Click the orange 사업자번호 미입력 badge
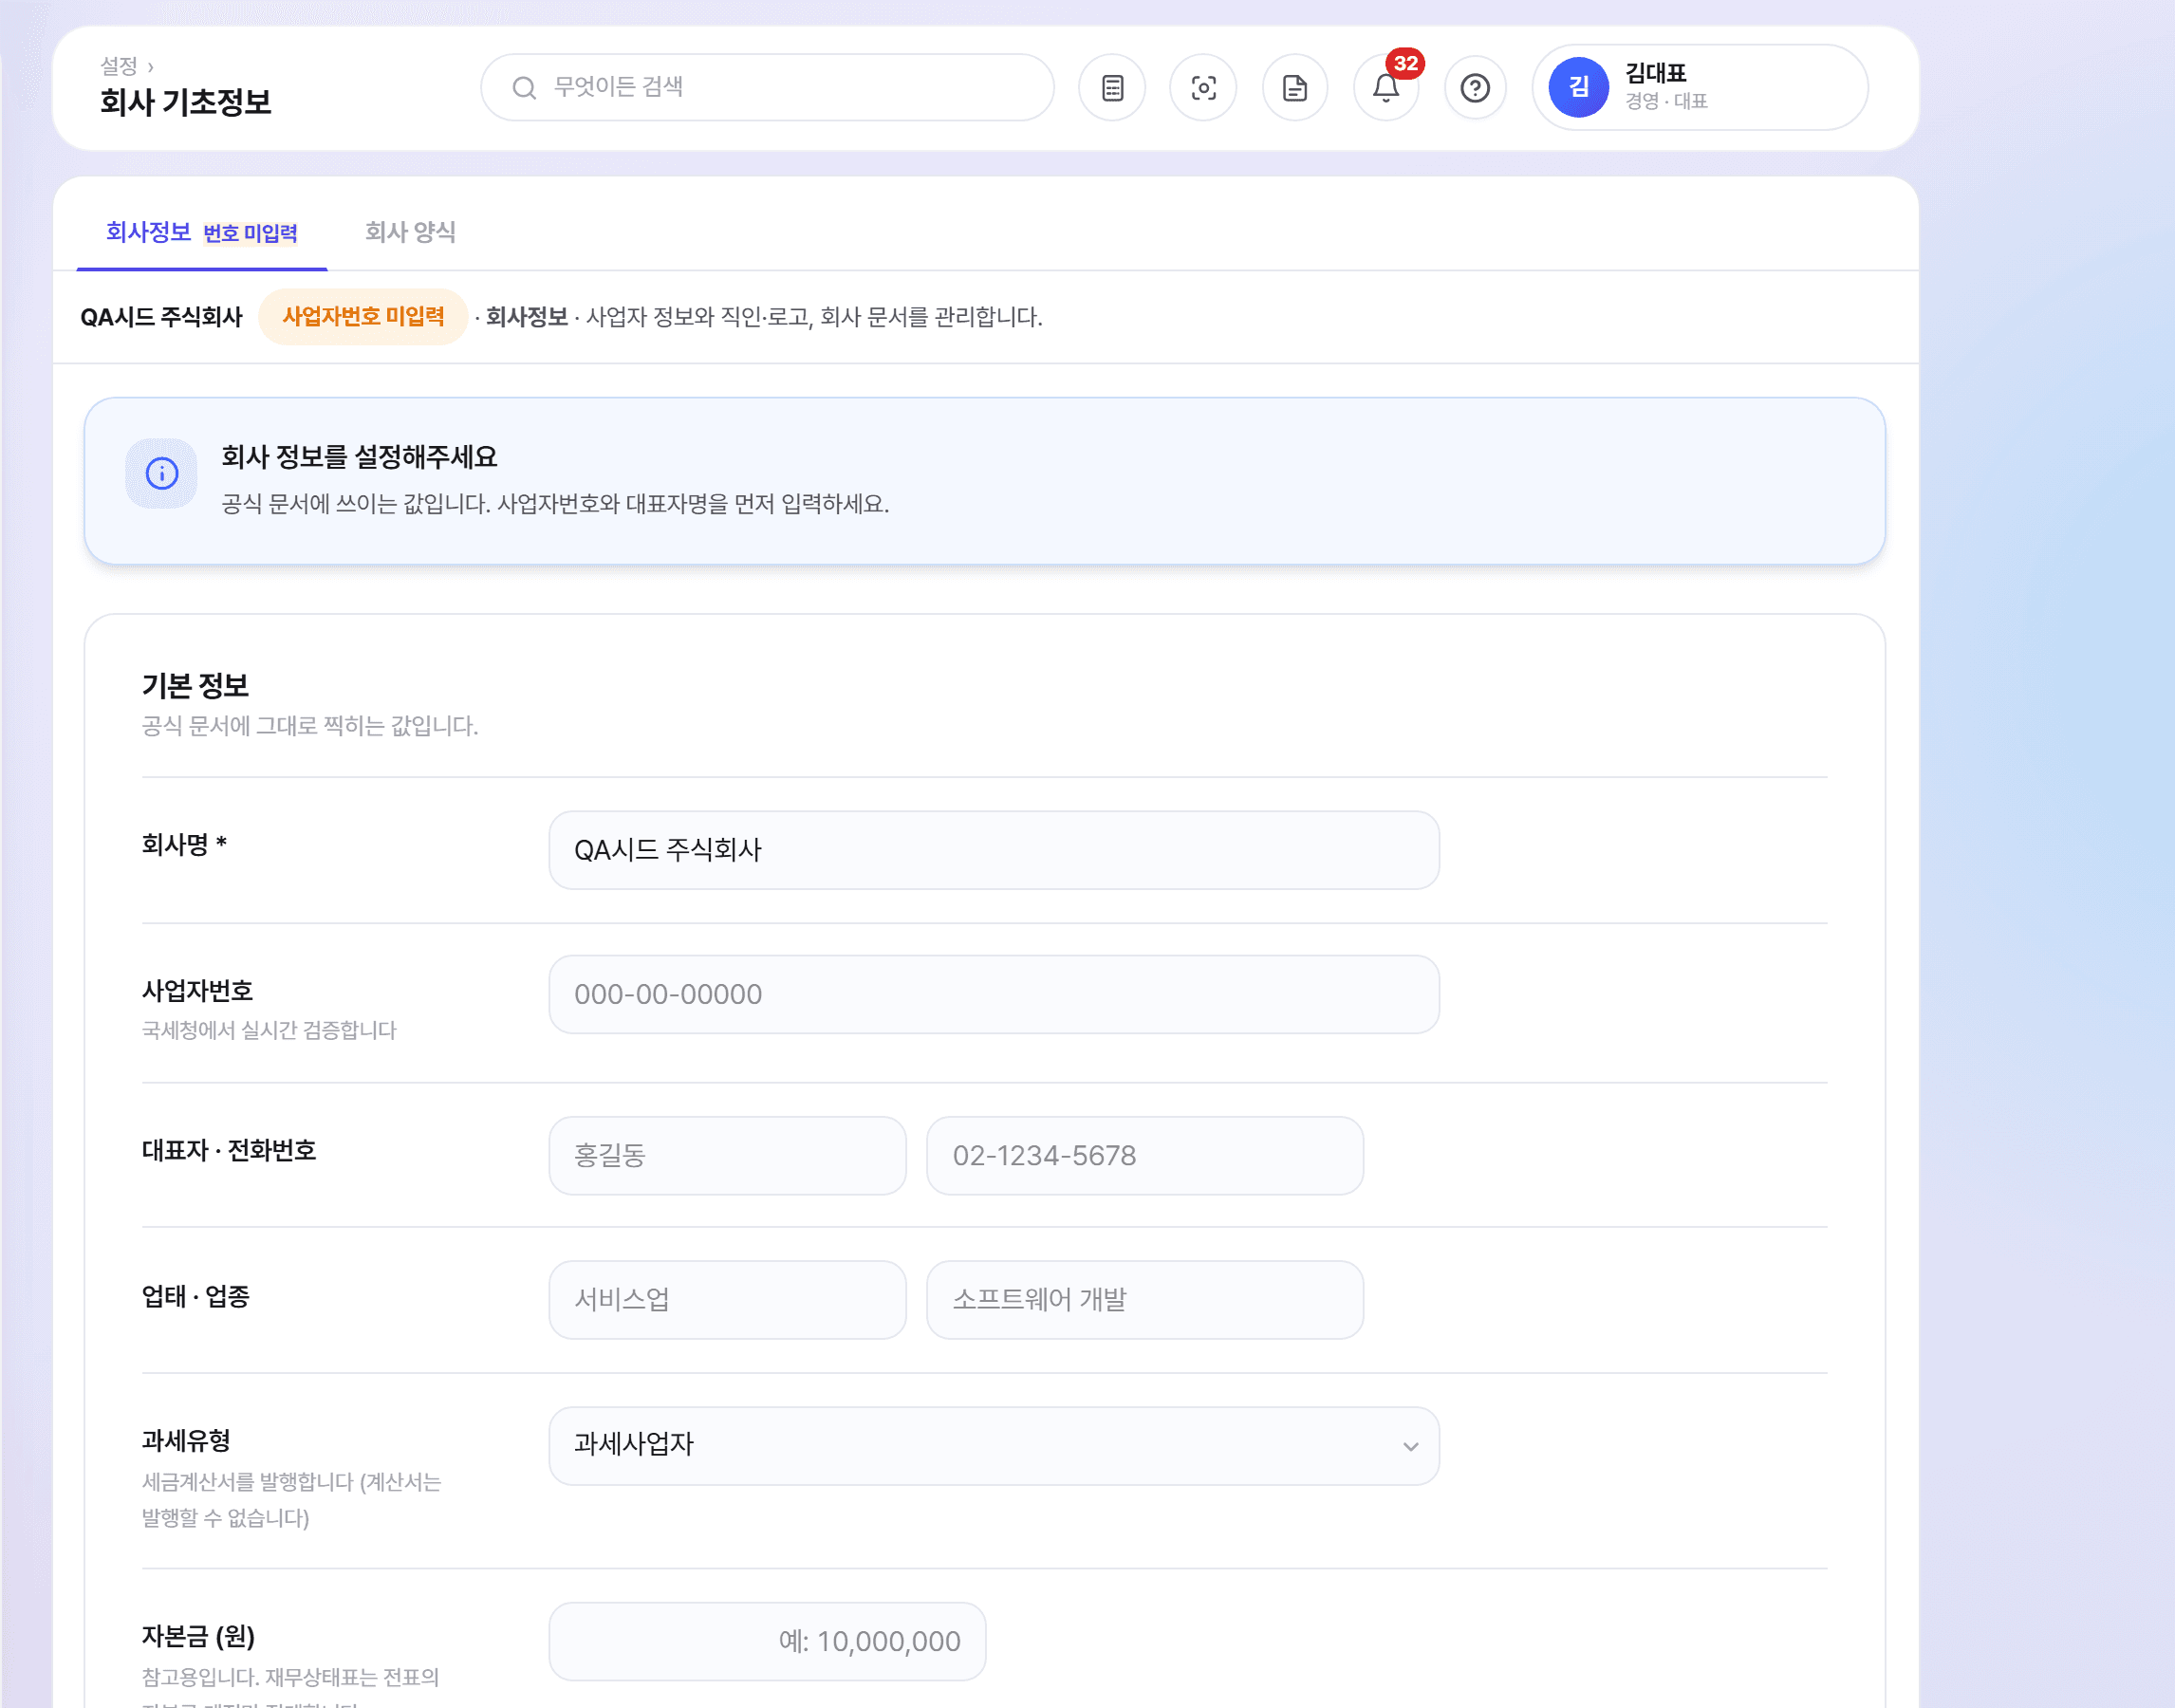The image size is (2175, 1708). pyautogui.click(x=363, y=317)
